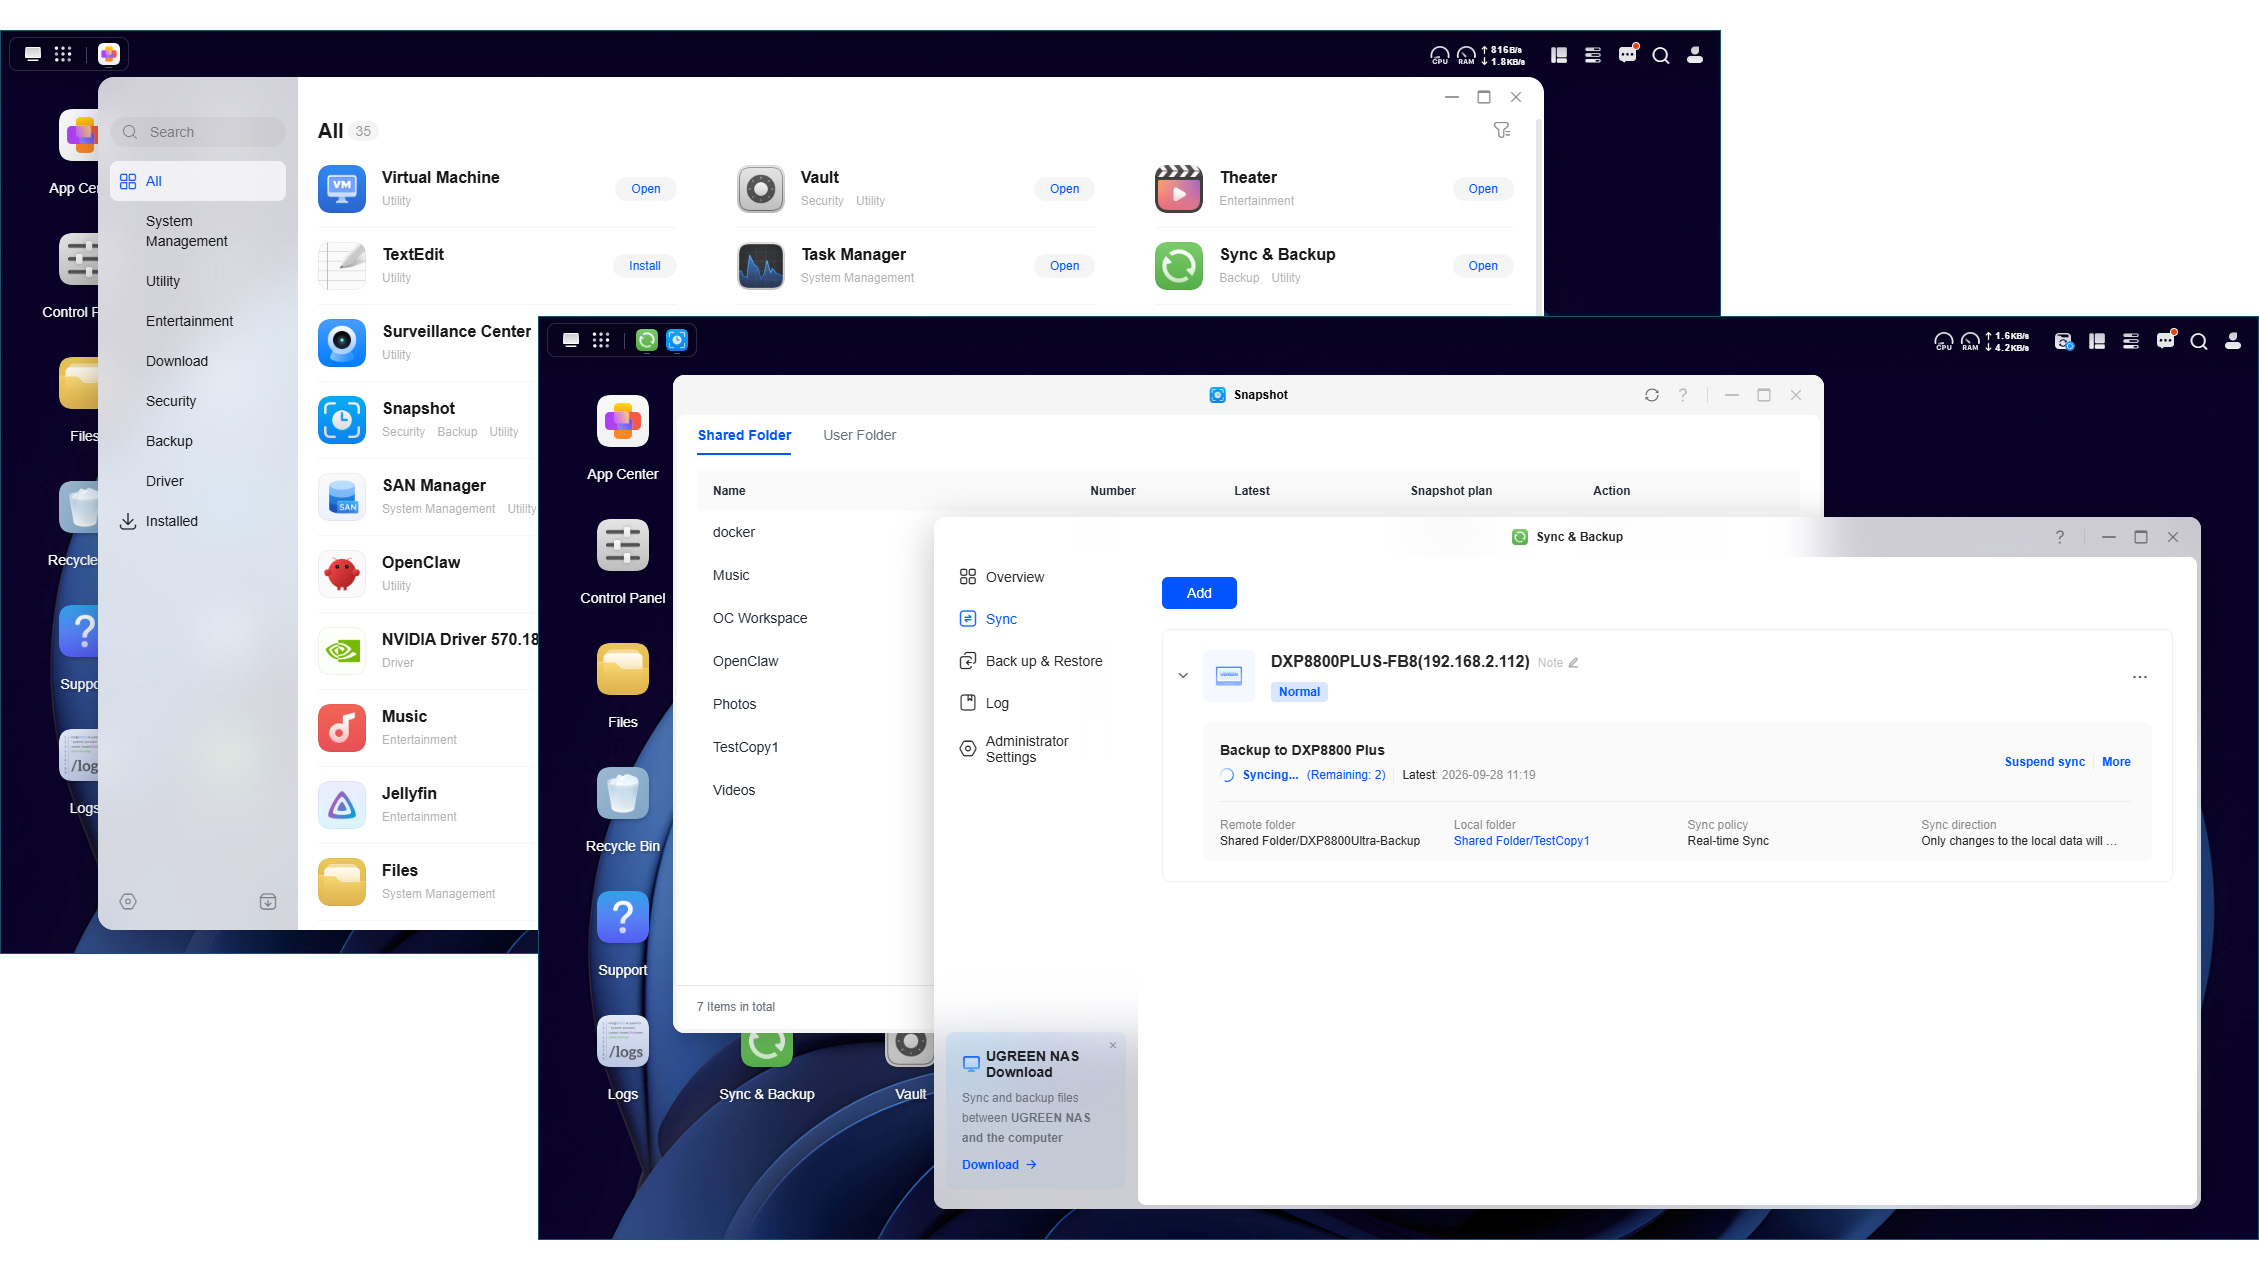Viewport: 2259px width, 1270px height.
Task: Click the search icon in front desktop top bar
Action: tap(2199, 341)
